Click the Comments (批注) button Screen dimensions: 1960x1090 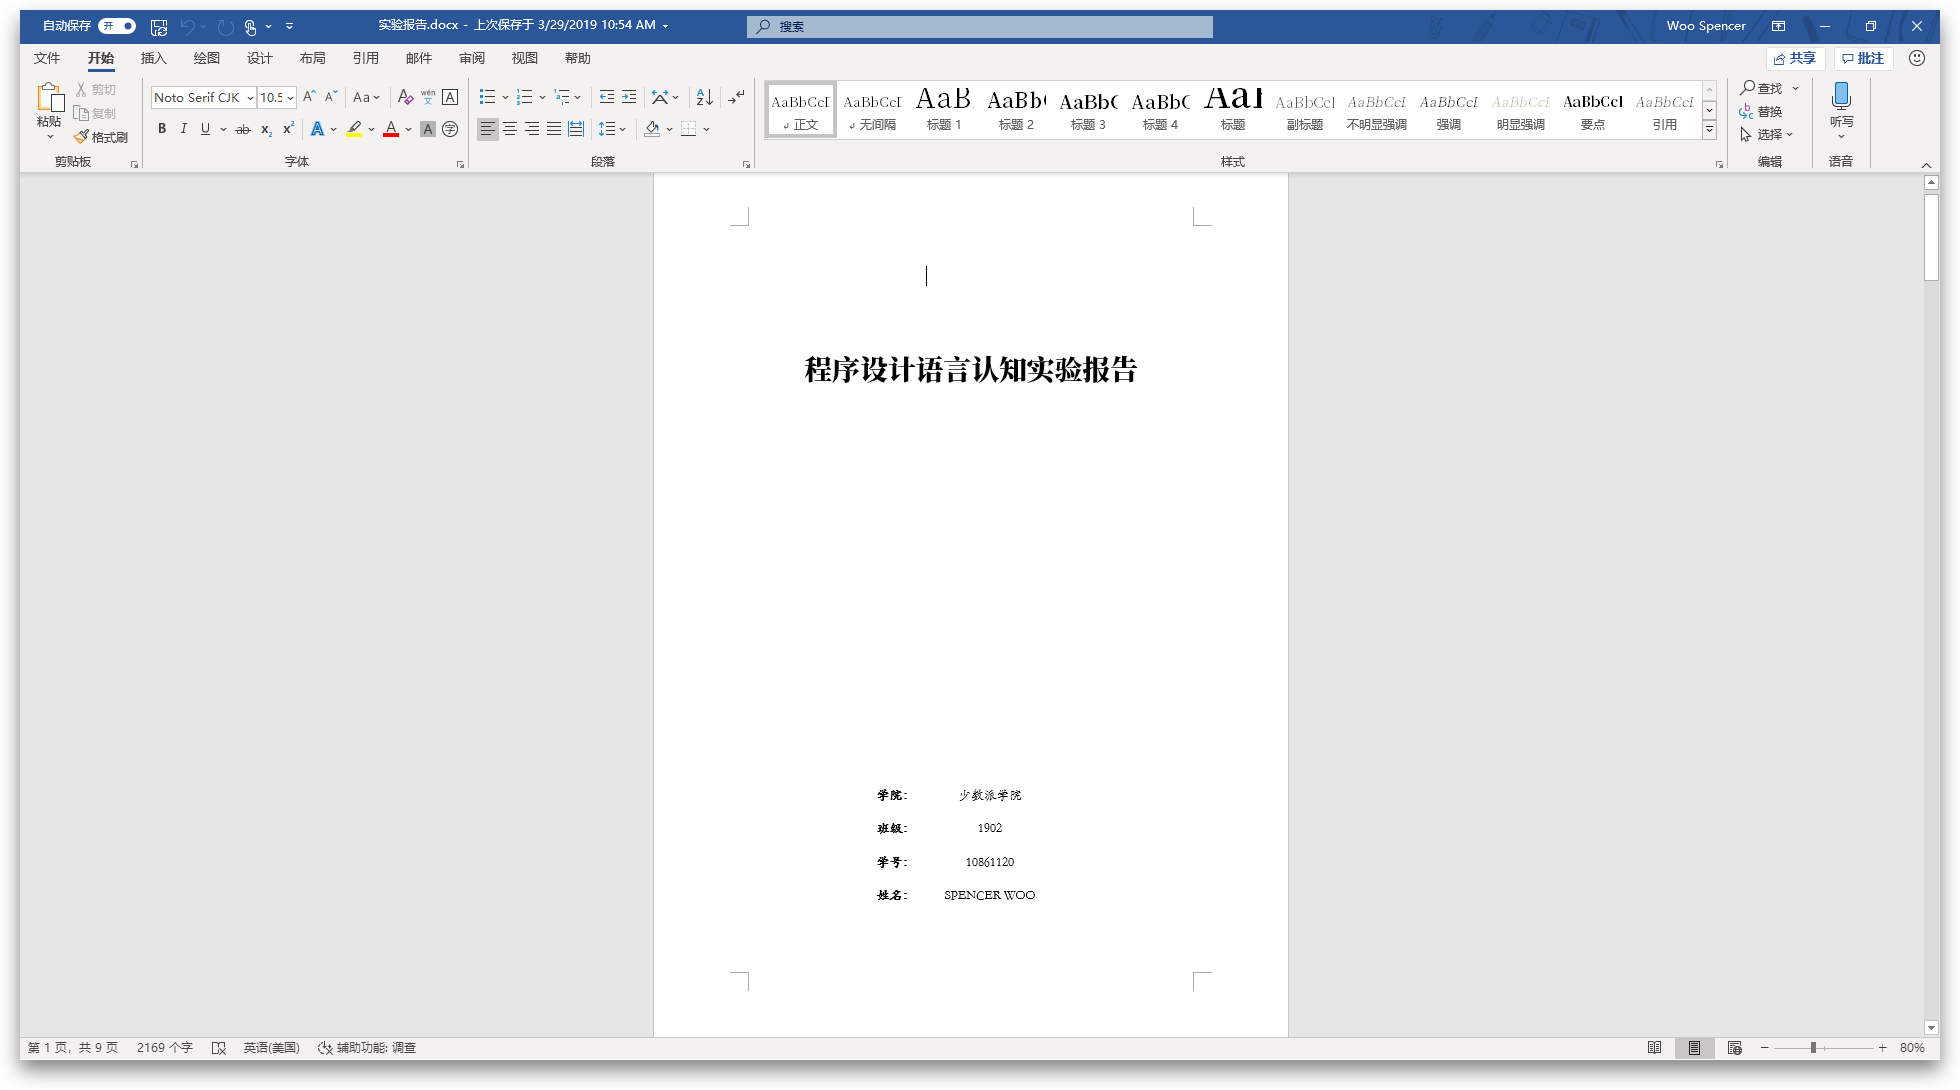[1864, 58]
